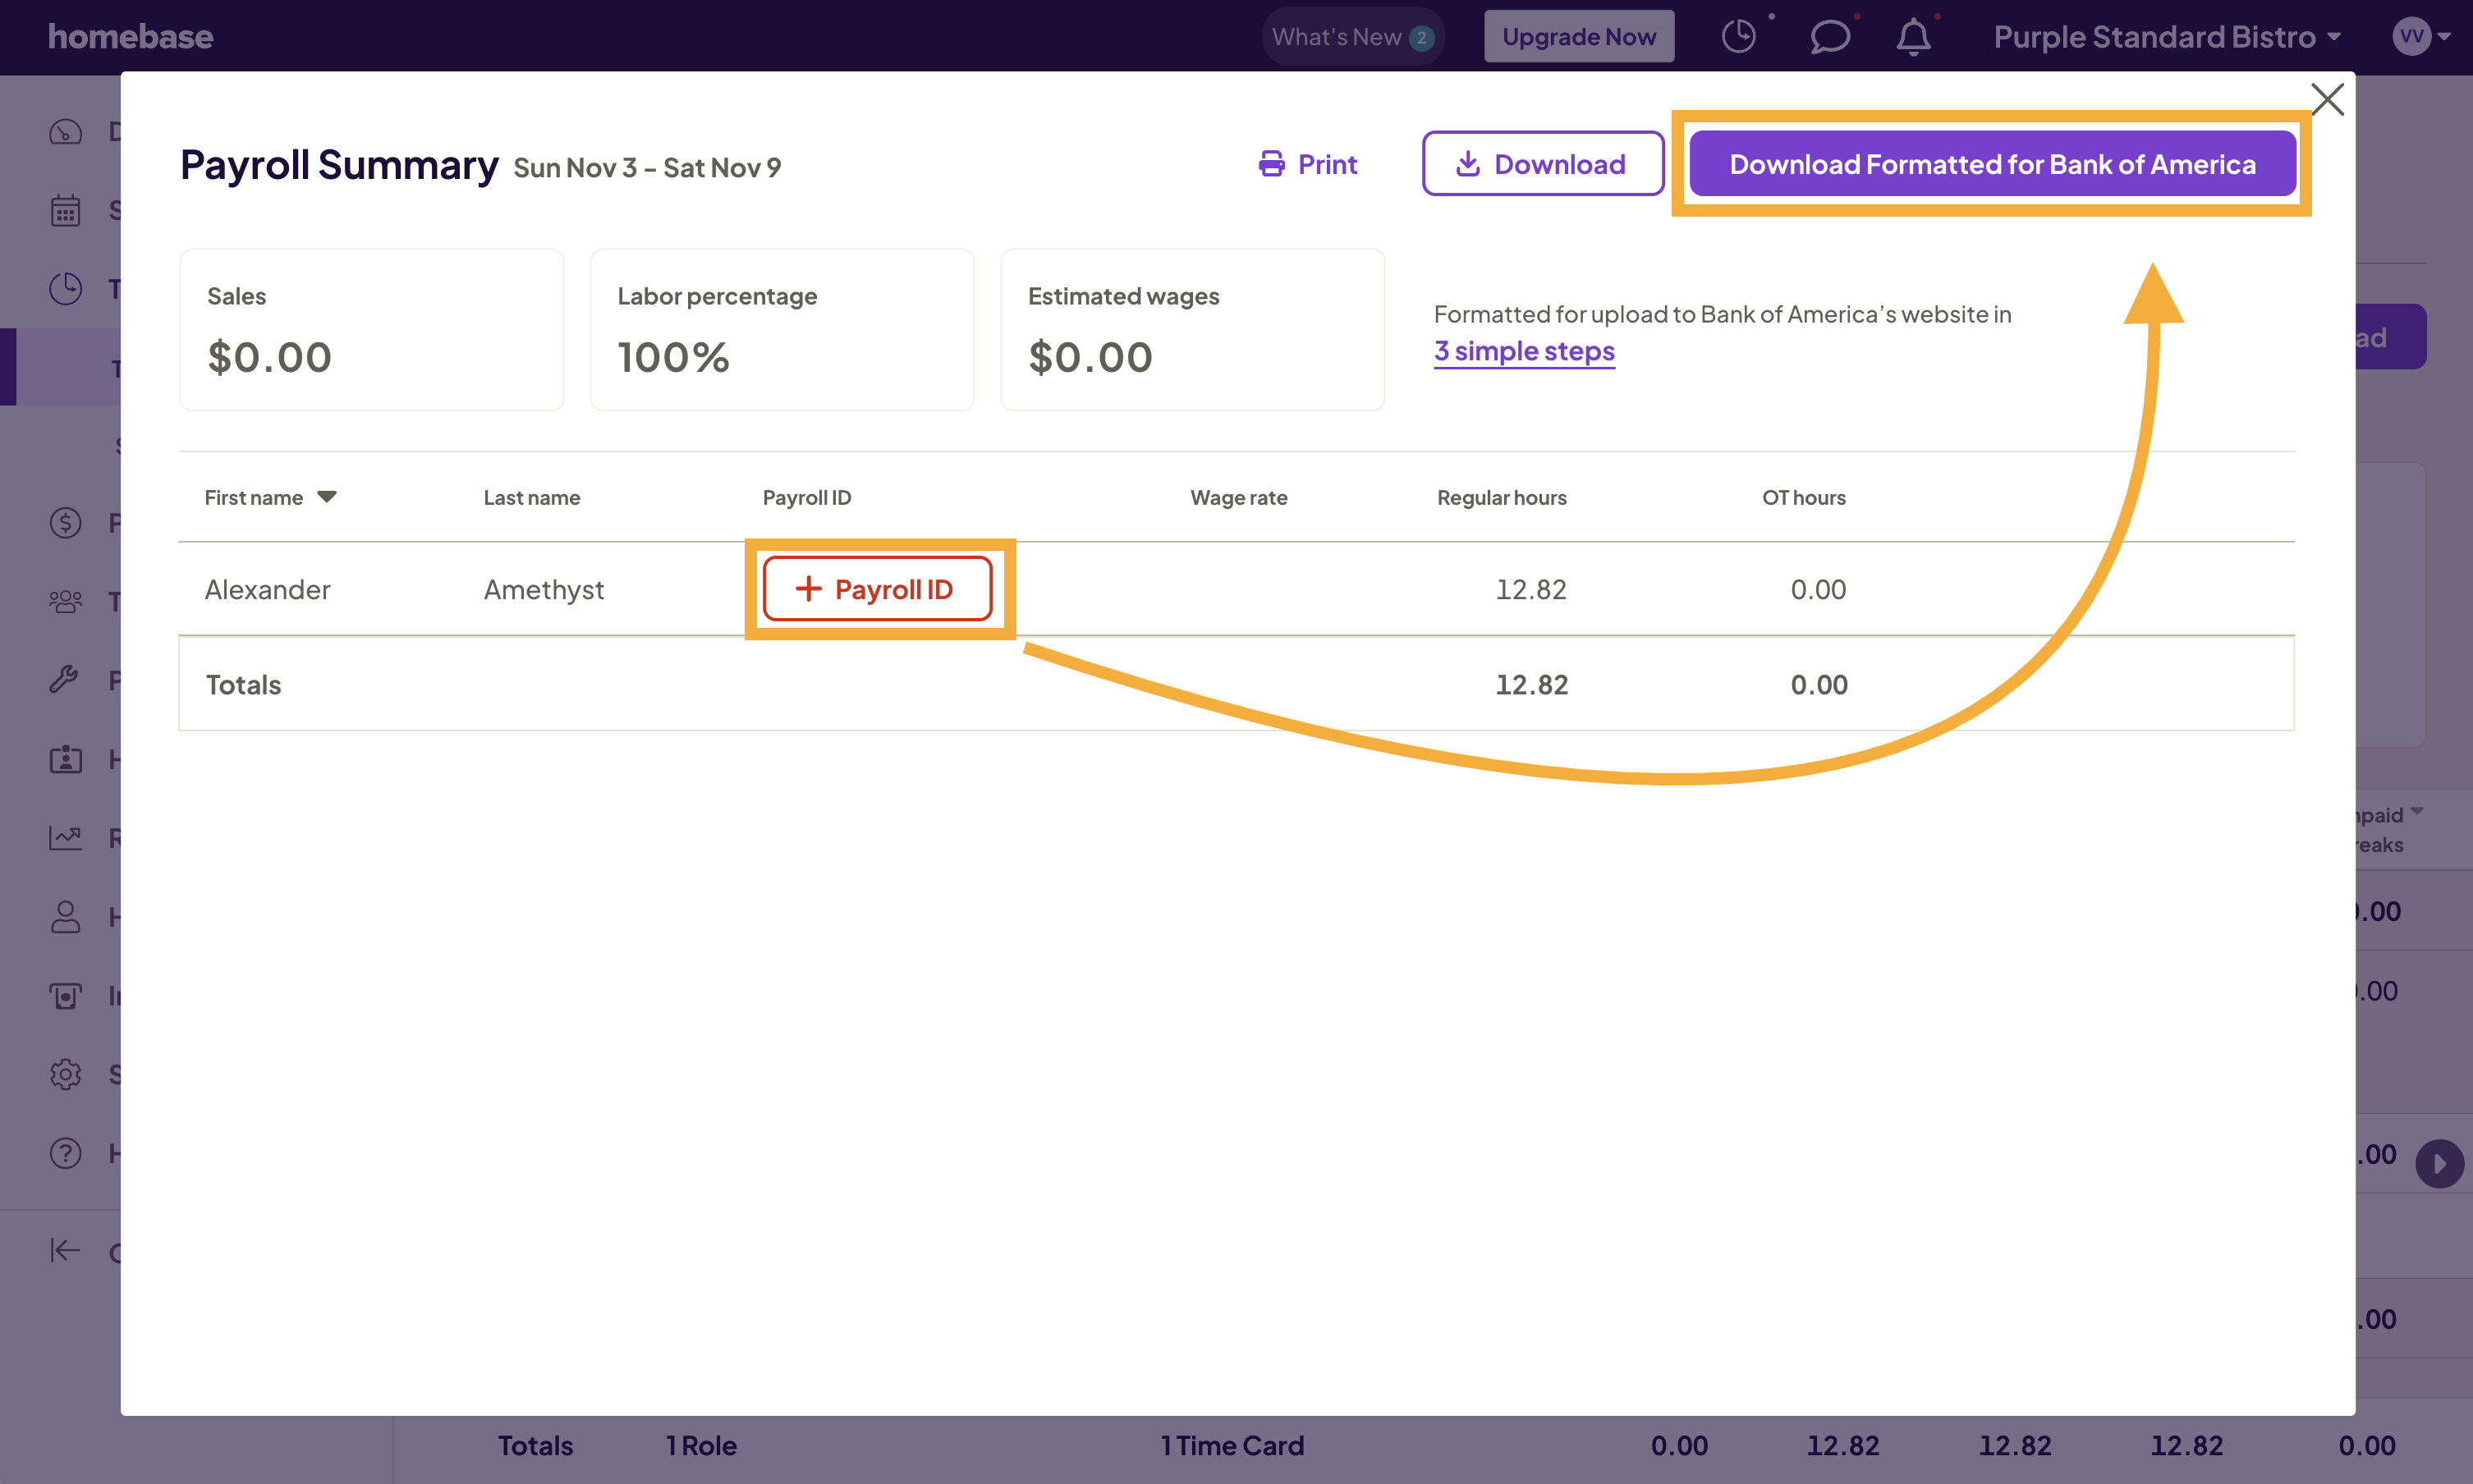
Task: Open Purple Standard Bistro location dropdown
Action: (2167, 37)
